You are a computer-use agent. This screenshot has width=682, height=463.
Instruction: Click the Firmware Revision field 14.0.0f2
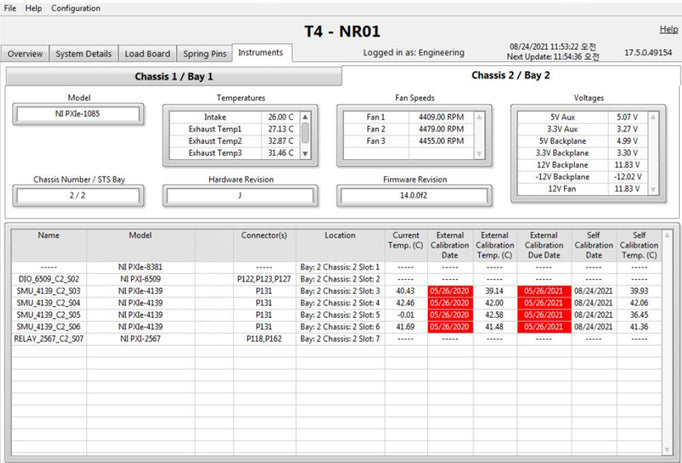pyautogui.click(x=414, y=196)
